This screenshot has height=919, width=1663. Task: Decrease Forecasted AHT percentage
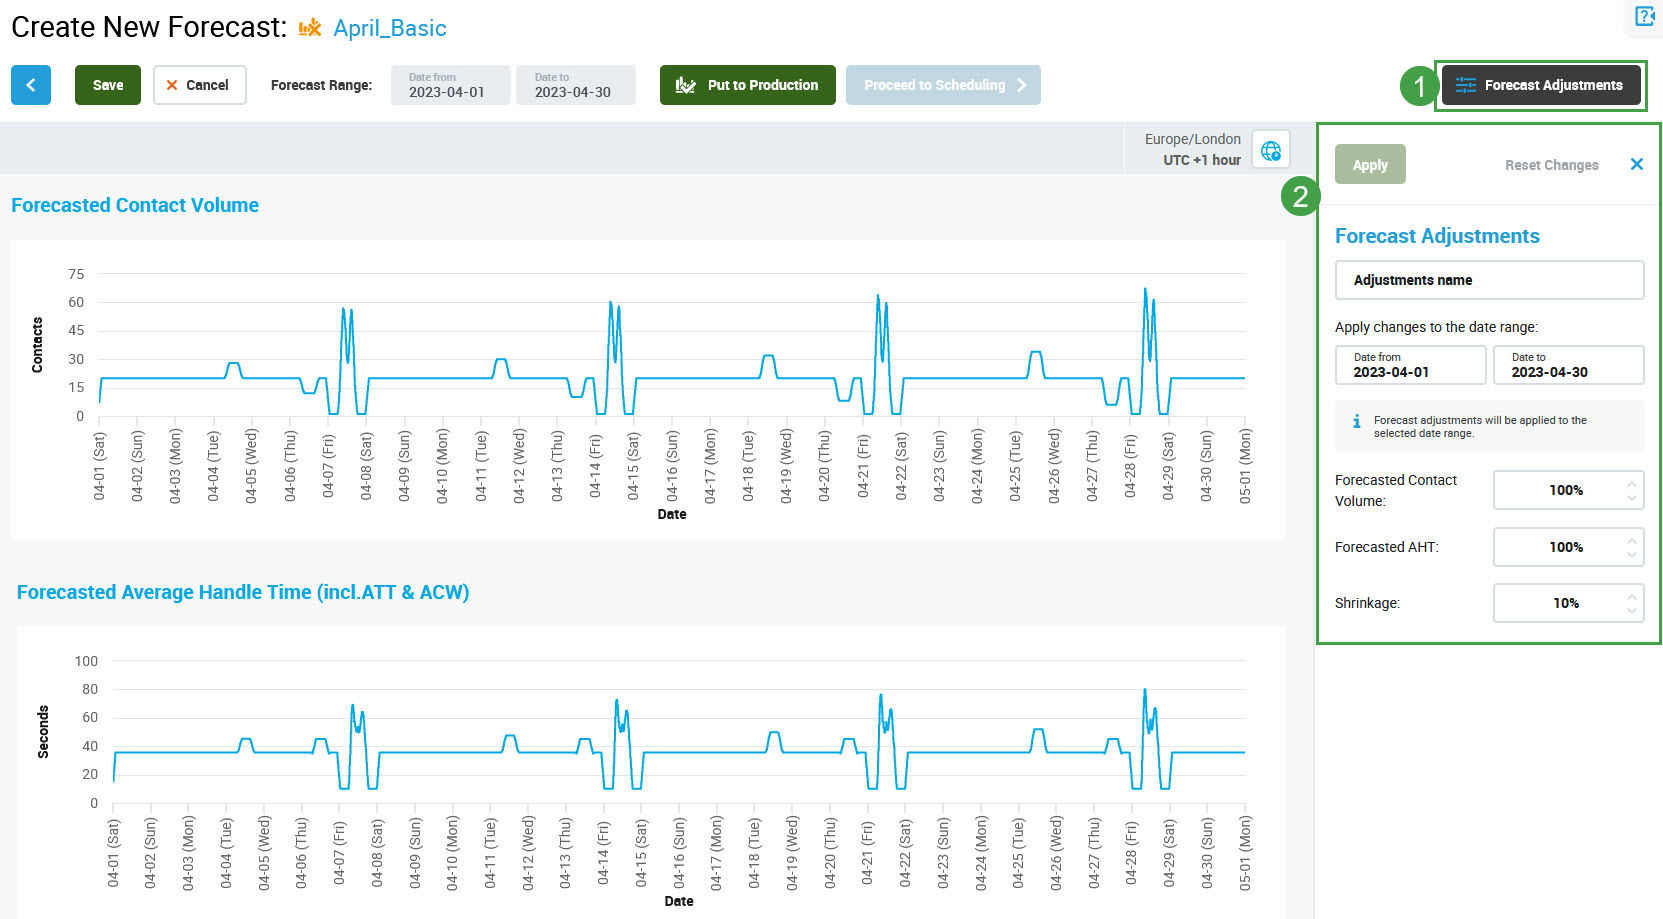[x=1632, y=554]
